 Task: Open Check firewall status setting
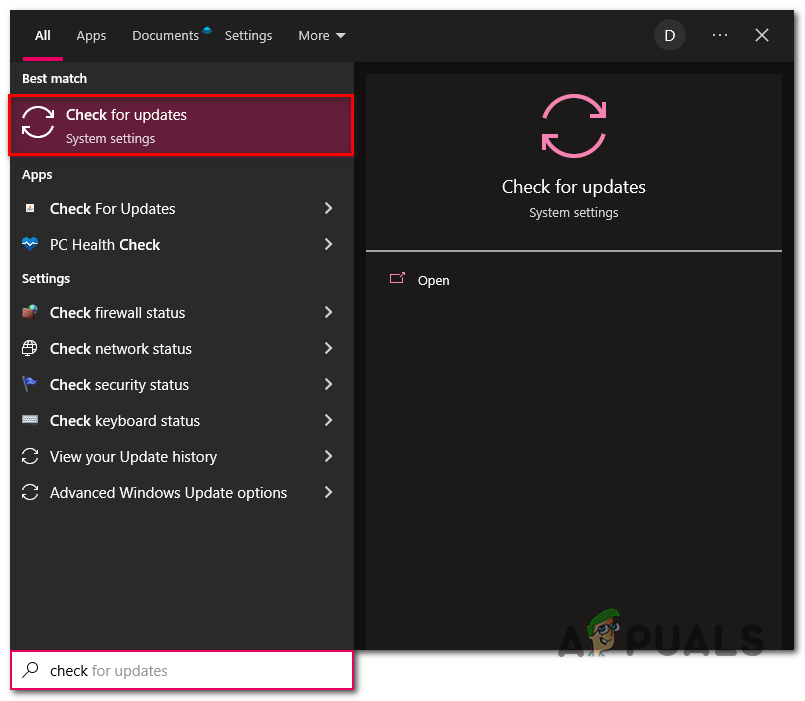pyautogui.click(x=181, y=312)
